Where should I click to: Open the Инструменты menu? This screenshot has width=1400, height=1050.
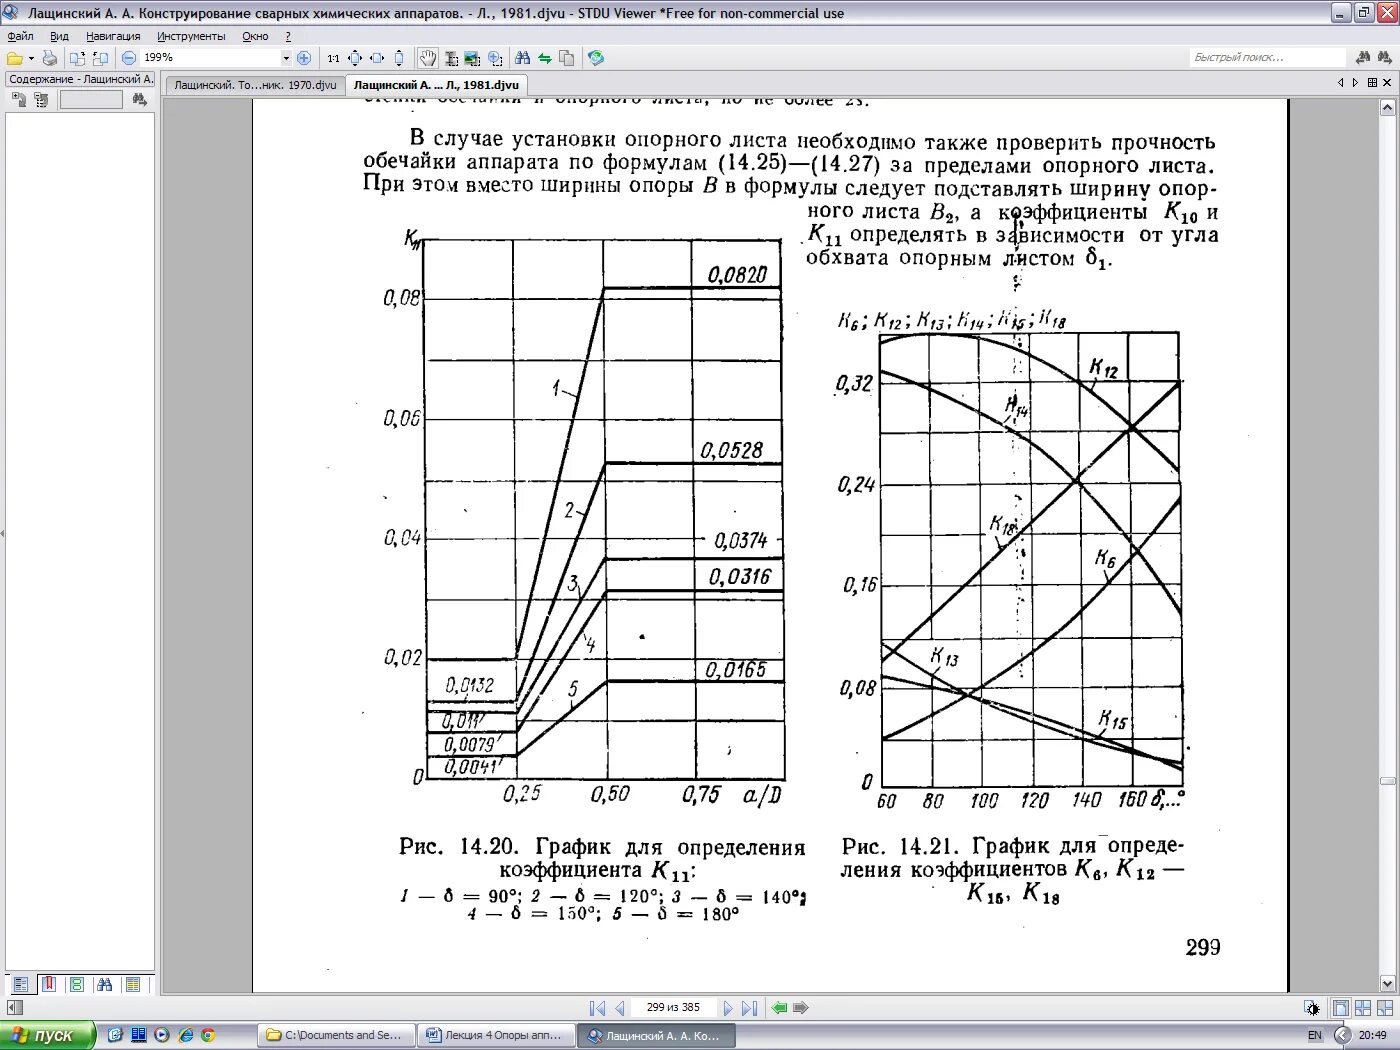tap(191, 36)
